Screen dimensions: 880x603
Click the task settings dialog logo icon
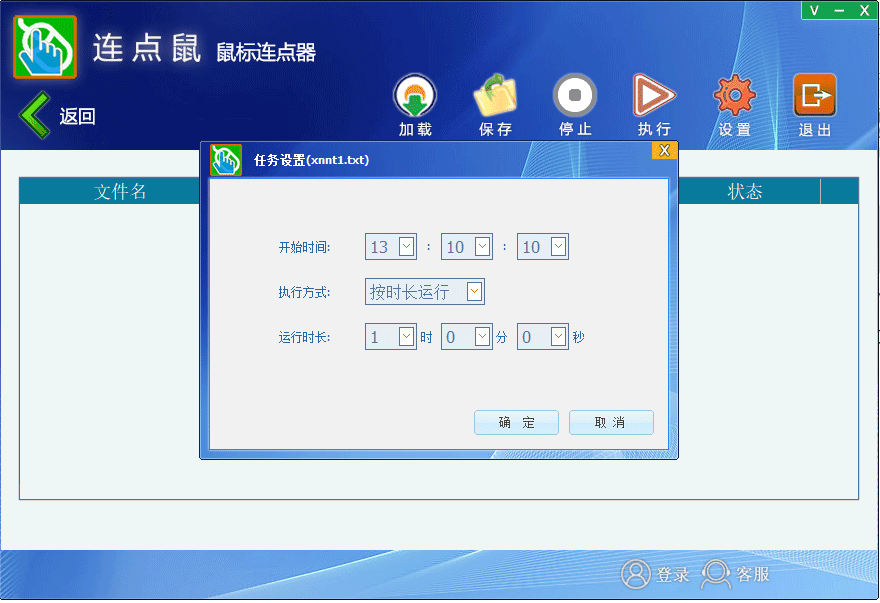coord(226,160)
